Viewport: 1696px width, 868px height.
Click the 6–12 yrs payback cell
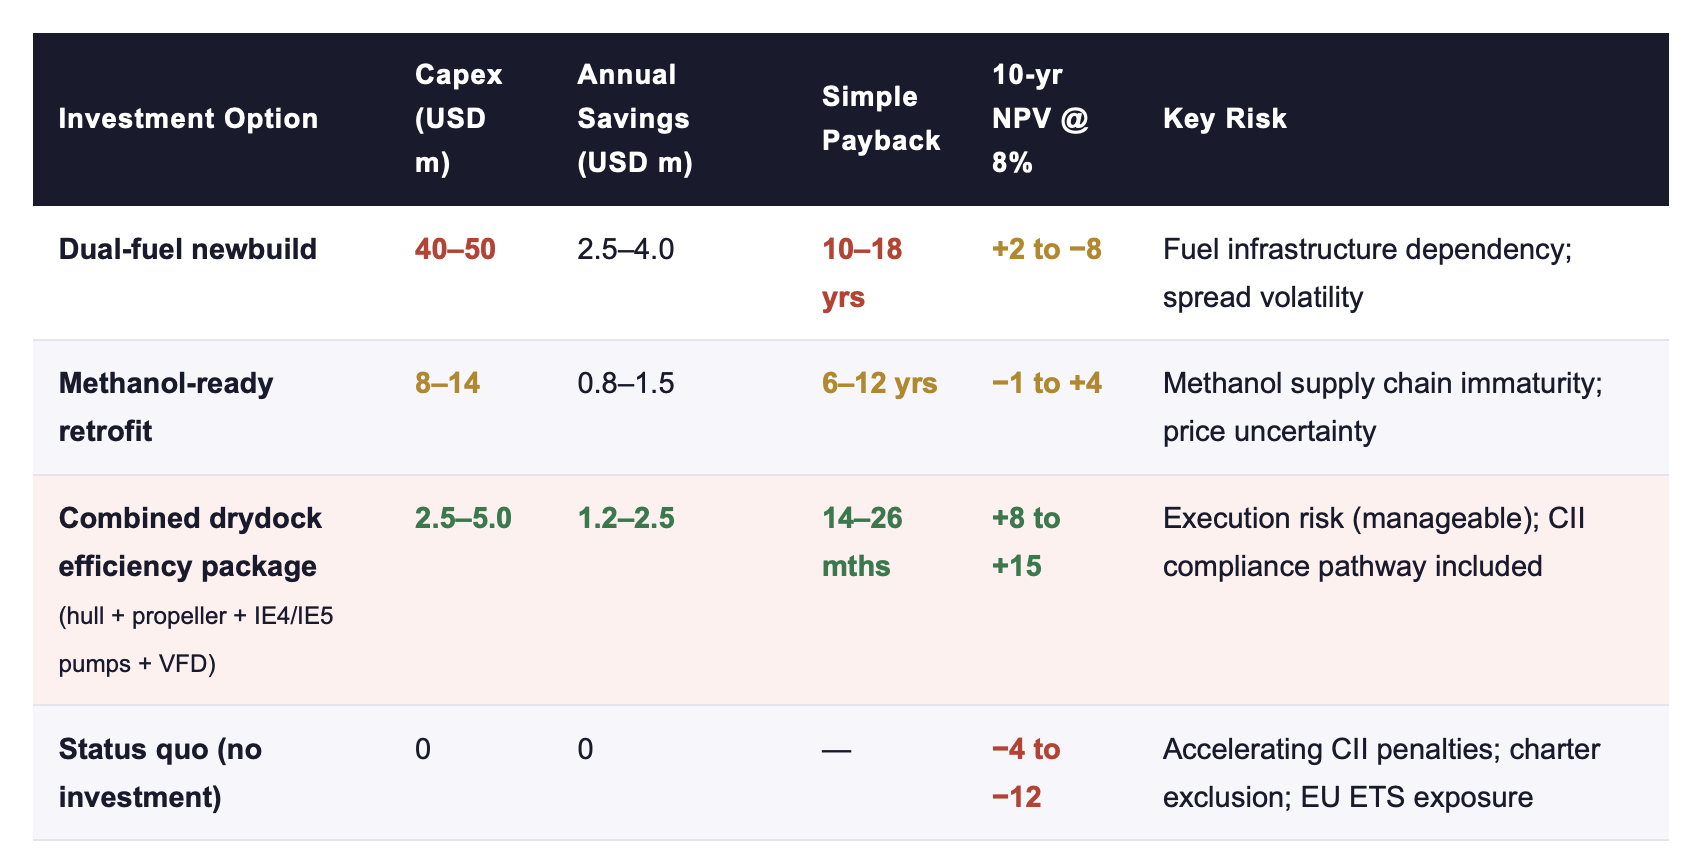880,383
